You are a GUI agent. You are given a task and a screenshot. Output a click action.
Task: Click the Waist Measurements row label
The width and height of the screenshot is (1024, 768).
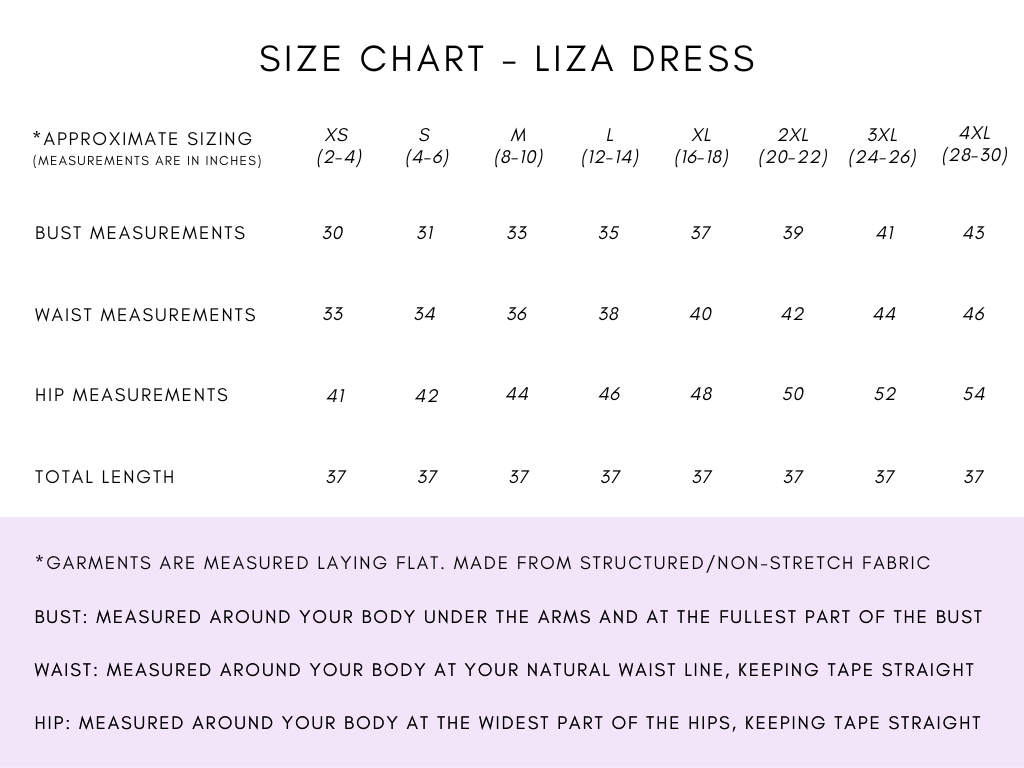pyautogui.click(x=145, y=315)
